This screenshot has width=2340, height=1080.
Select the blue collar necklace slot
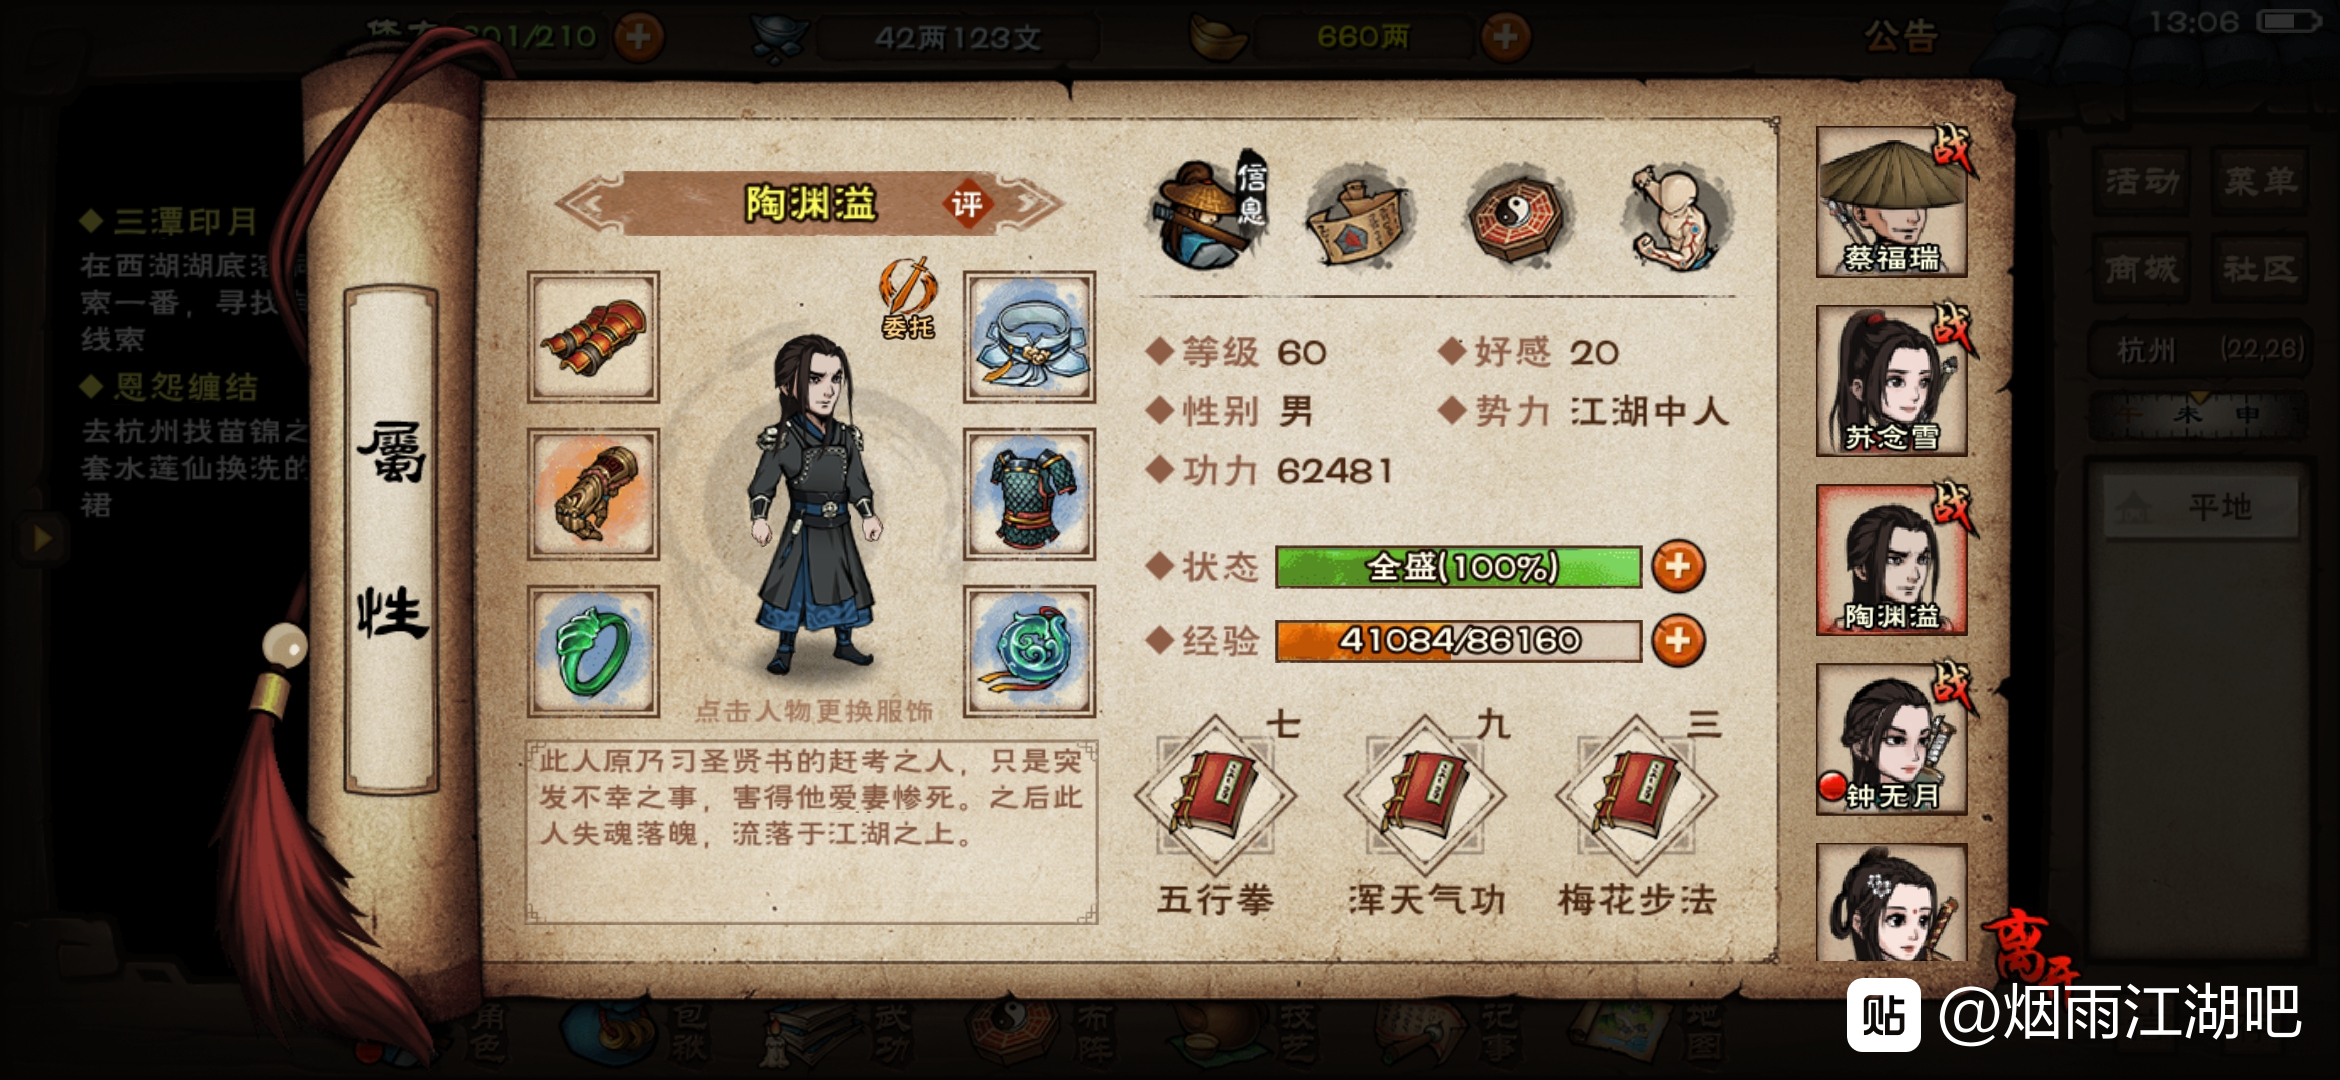pos(1029,337)
